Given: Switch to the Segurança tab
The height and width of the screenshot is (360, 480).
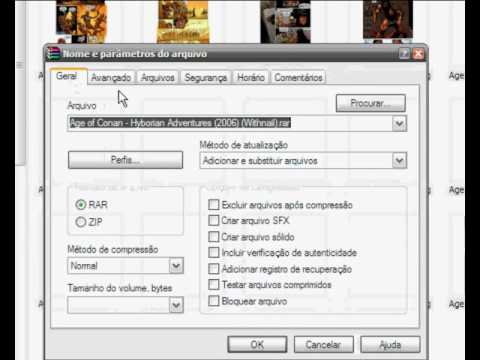Looking at the screenshot, I should [x=206, y=78].
